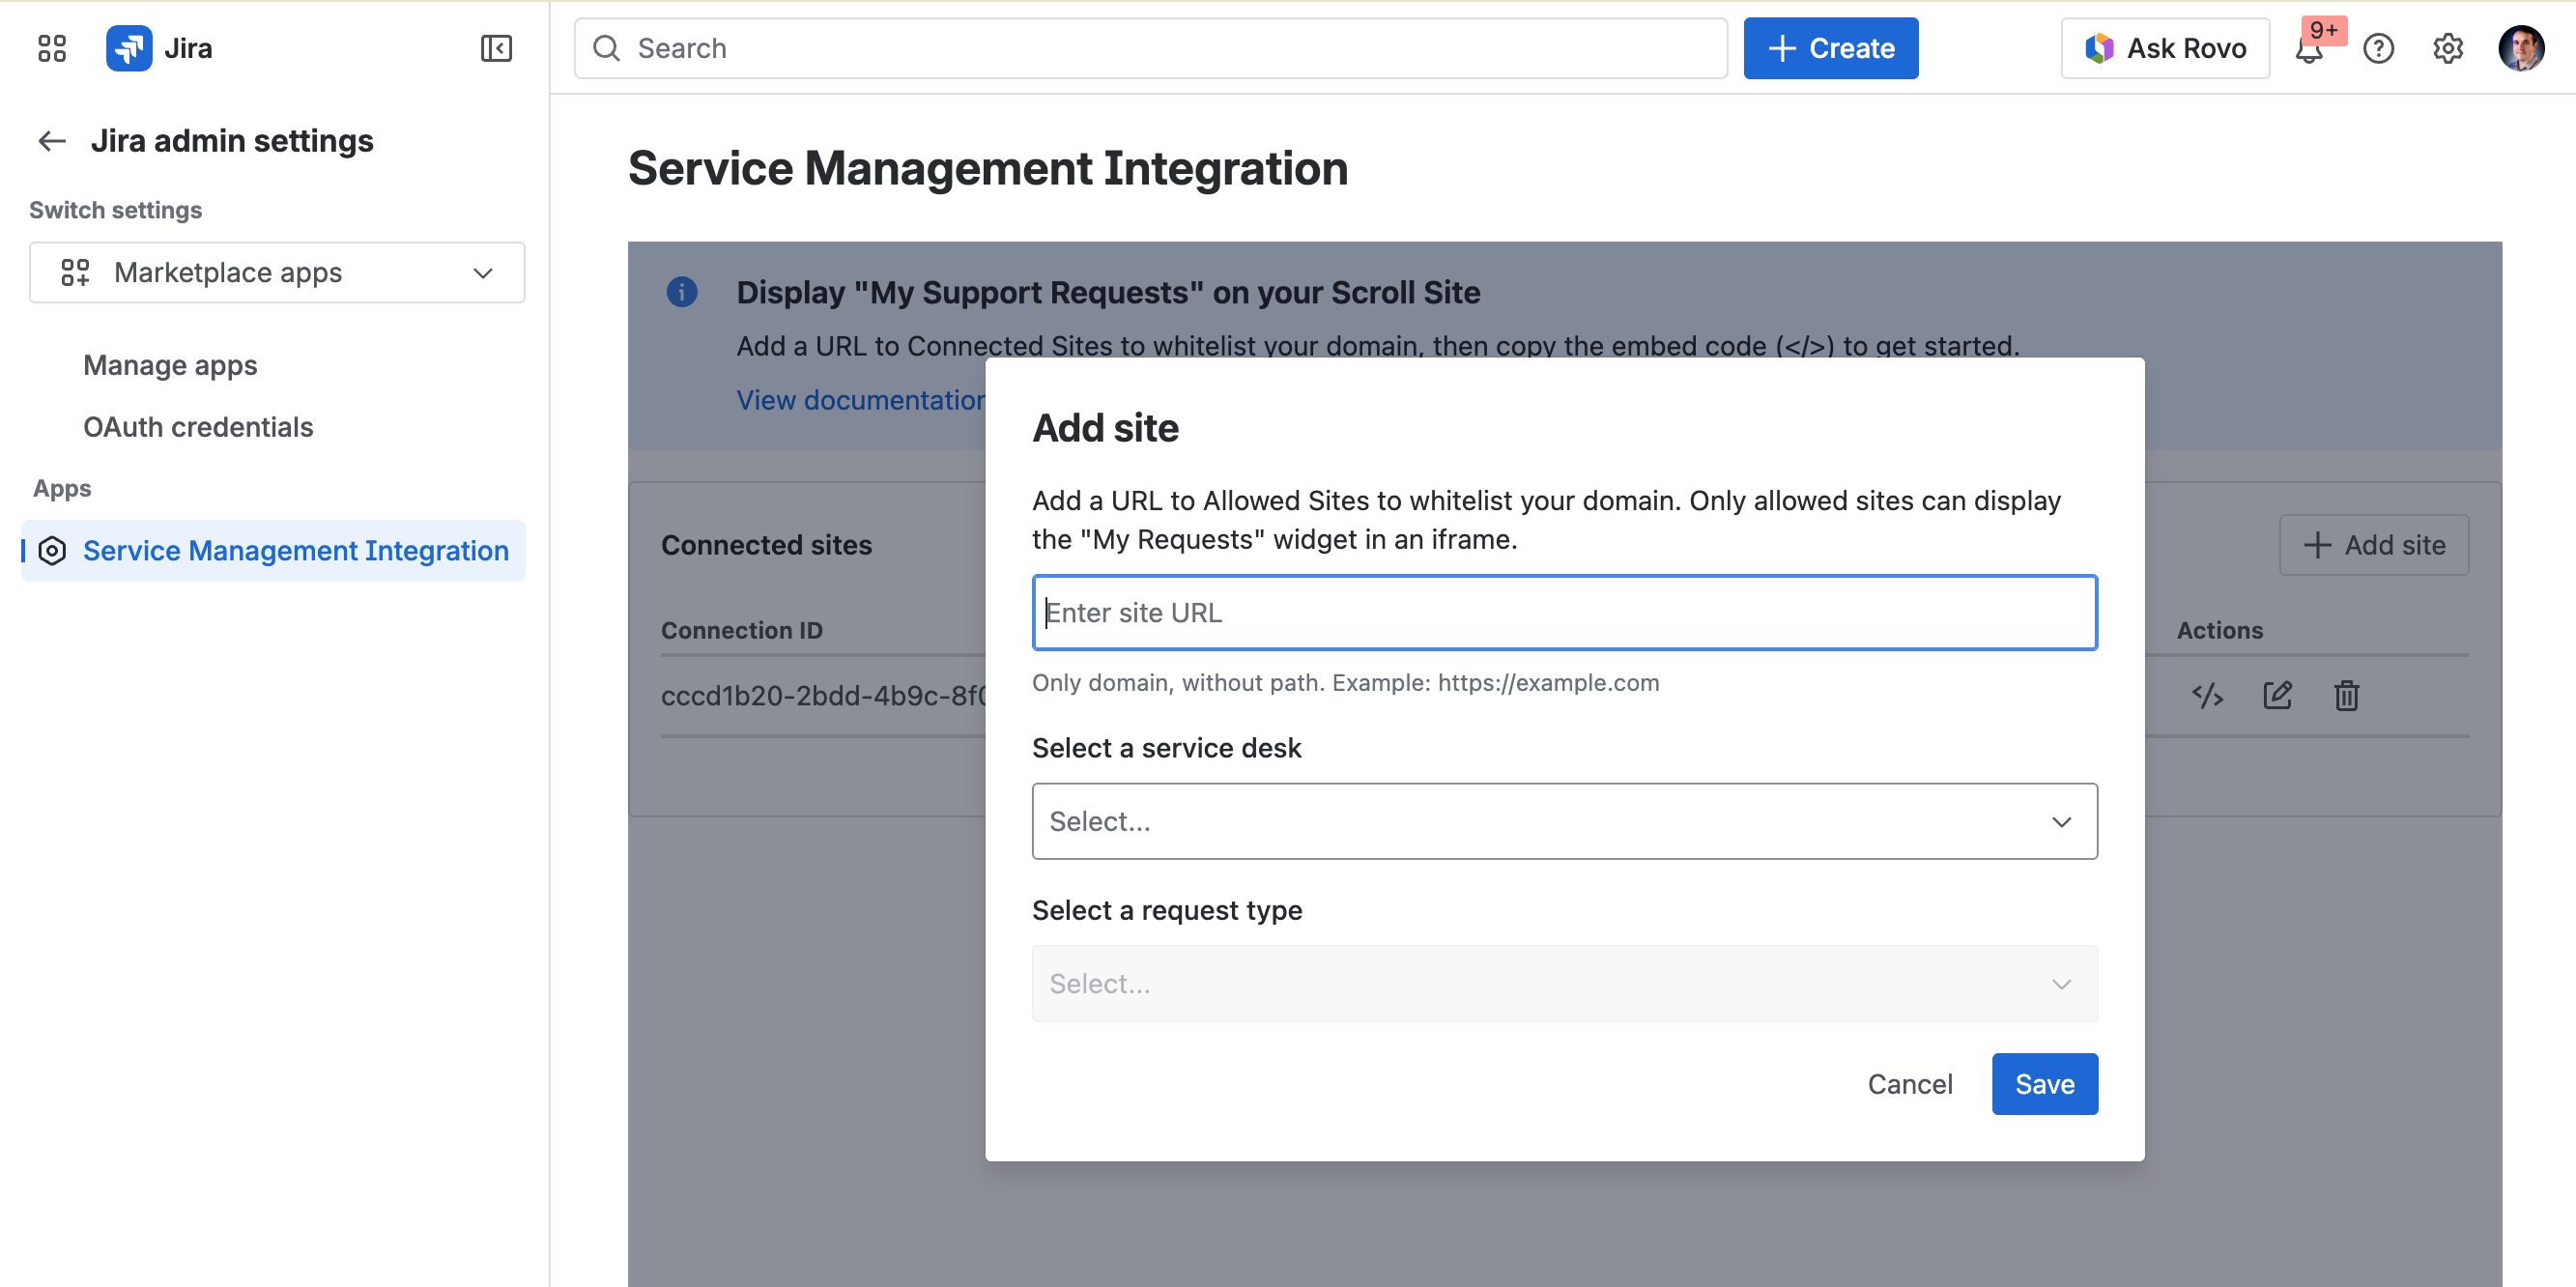The height and width of the screenshot is (1287, 2576).
Task: Open the app switcher grid icon
Action: coord(52,48)
